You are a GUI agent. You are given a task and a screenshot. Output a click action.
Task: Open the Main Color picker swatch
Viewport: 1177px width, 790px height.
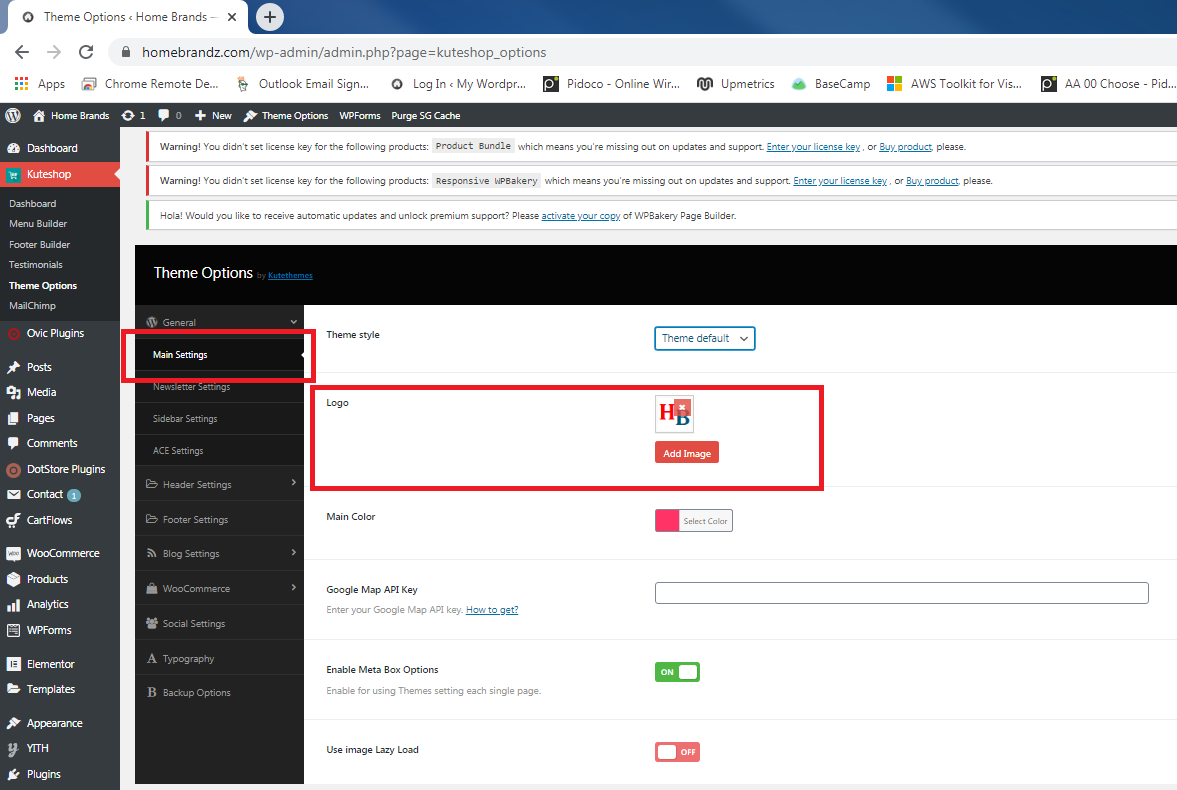(667, 520)
